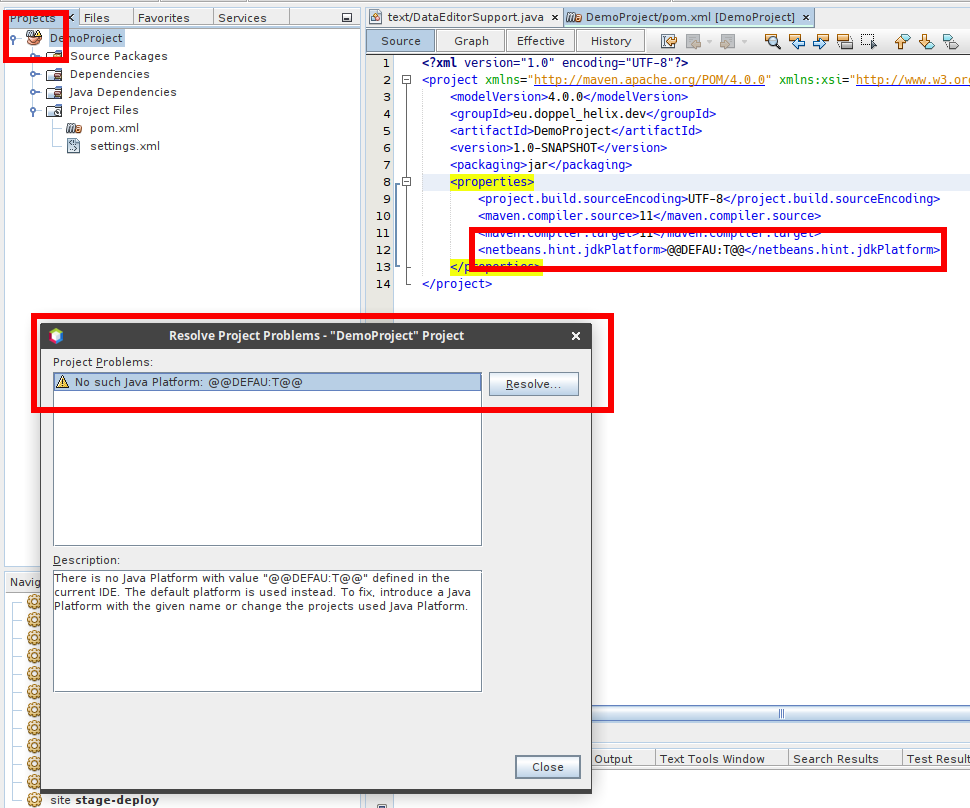Open the Graph view of pom.xml
Image resolution: width=970 pixels, height=808 pixels.
coord(471,41)
